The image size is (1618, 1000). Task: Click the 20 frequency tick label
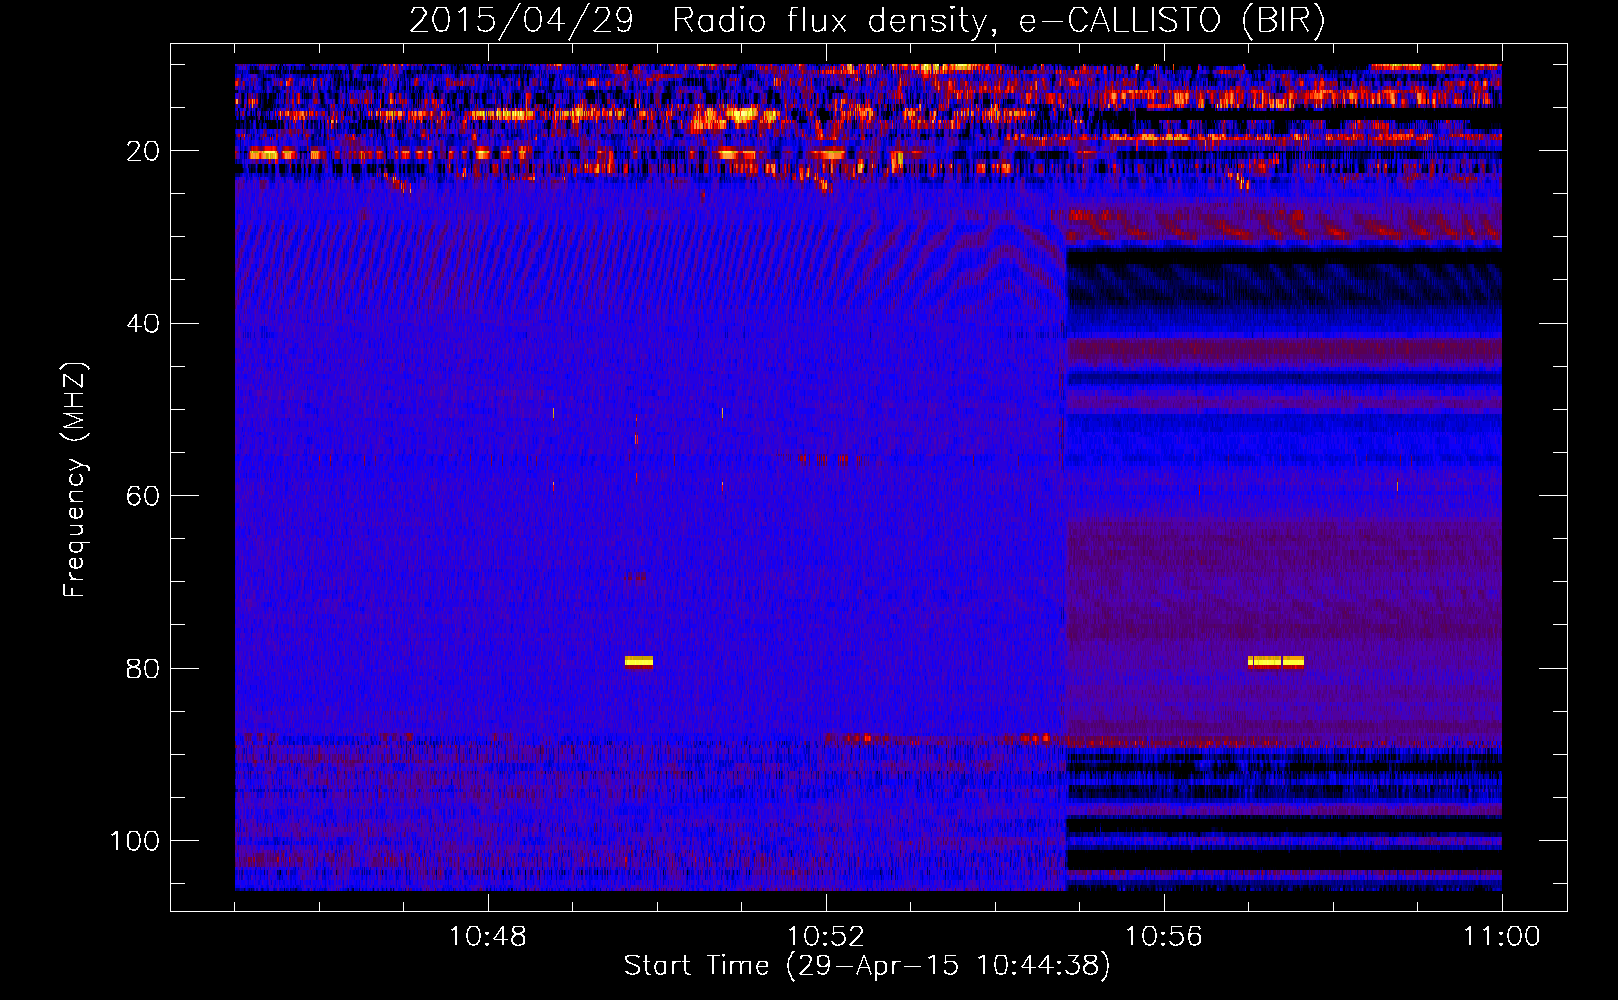click(144, 151)
